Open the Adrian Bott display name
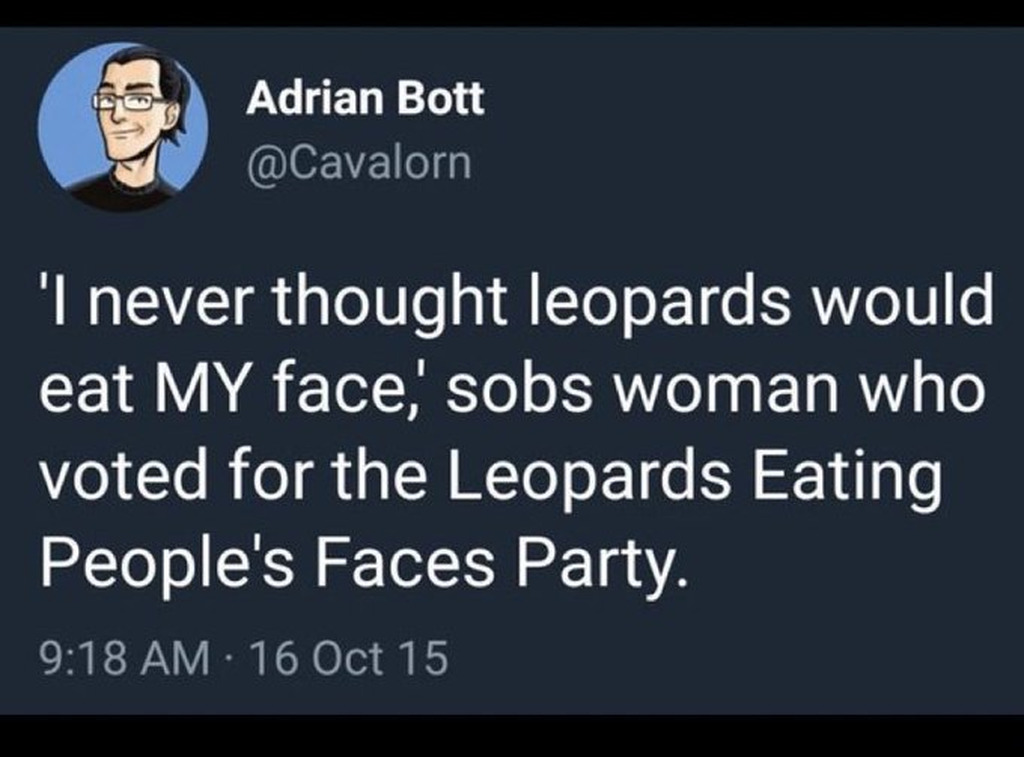 (x=364, y=99)
